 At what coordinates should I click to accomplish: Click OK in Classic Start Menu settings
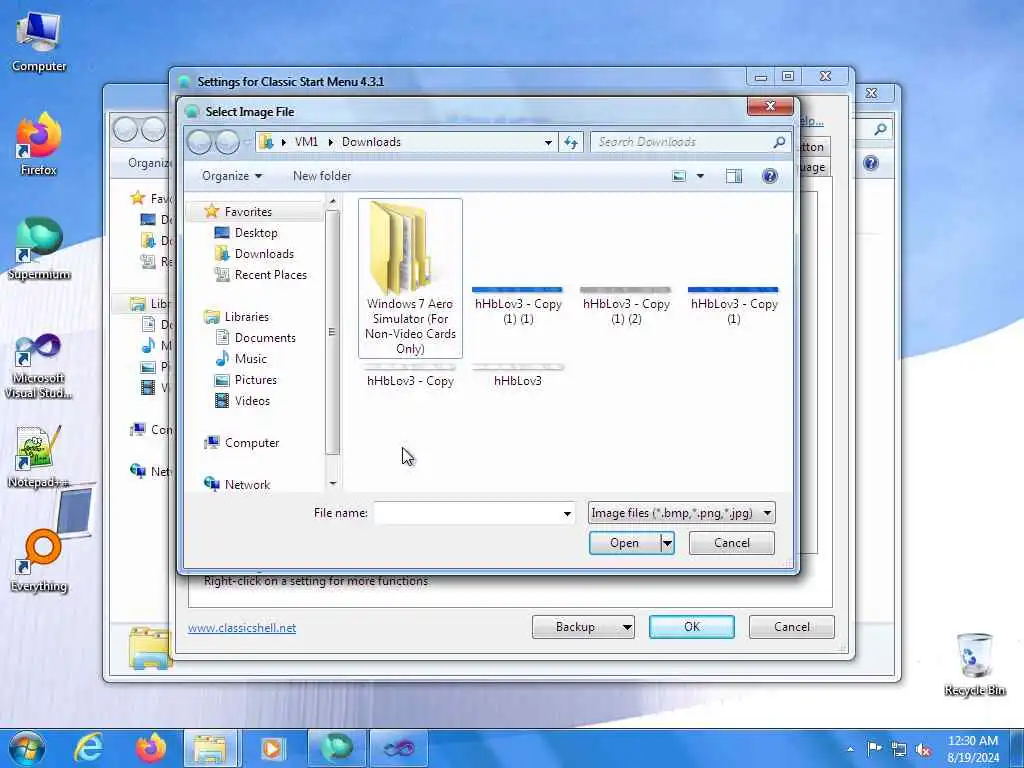(x=692, y=627)
